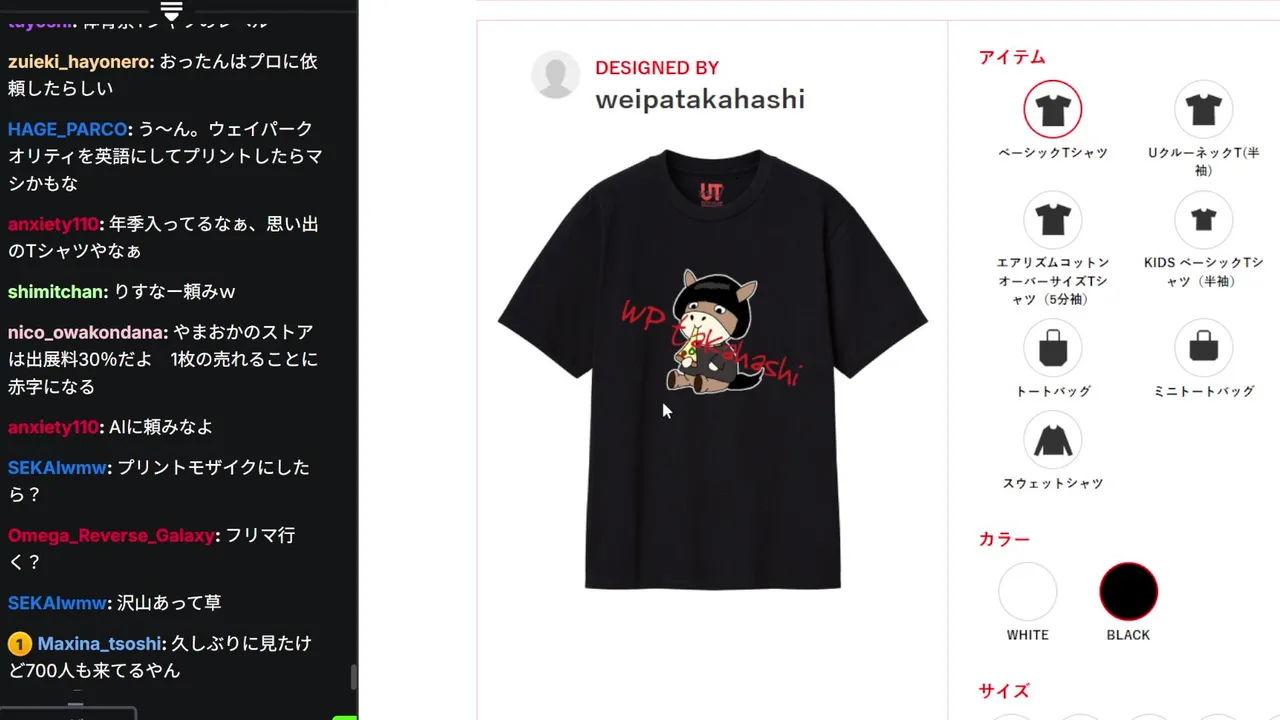
Task: Open zuieki_hayonero's chat username
Action: point(80,62)
